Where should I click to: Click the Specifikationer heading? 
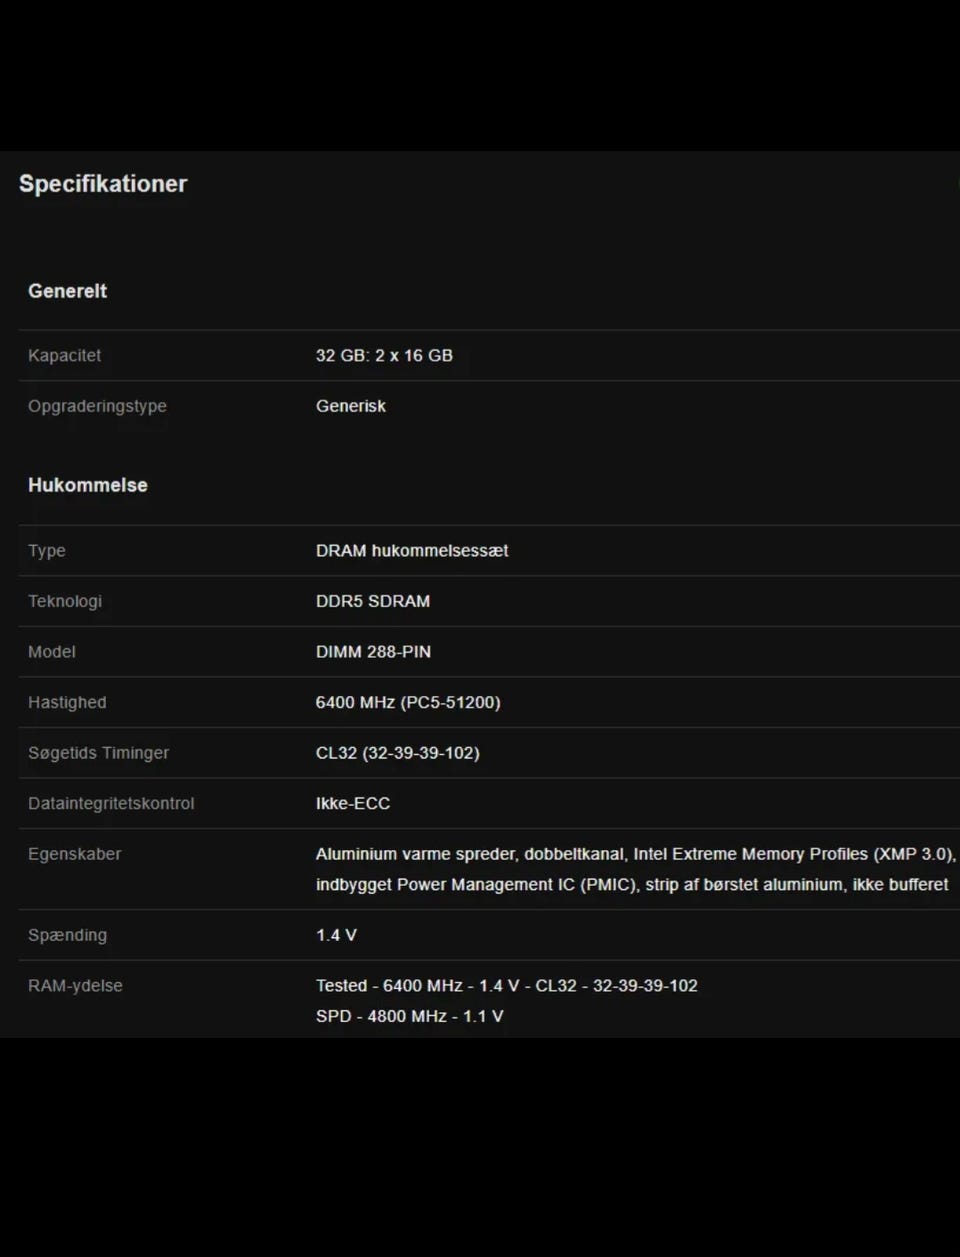coord(103,184)
